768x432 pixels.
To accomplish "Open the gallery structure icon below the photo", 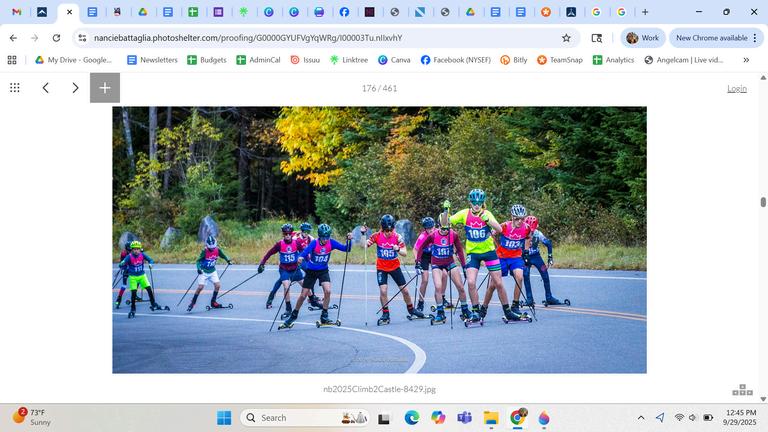I will (x=742, y=390).
